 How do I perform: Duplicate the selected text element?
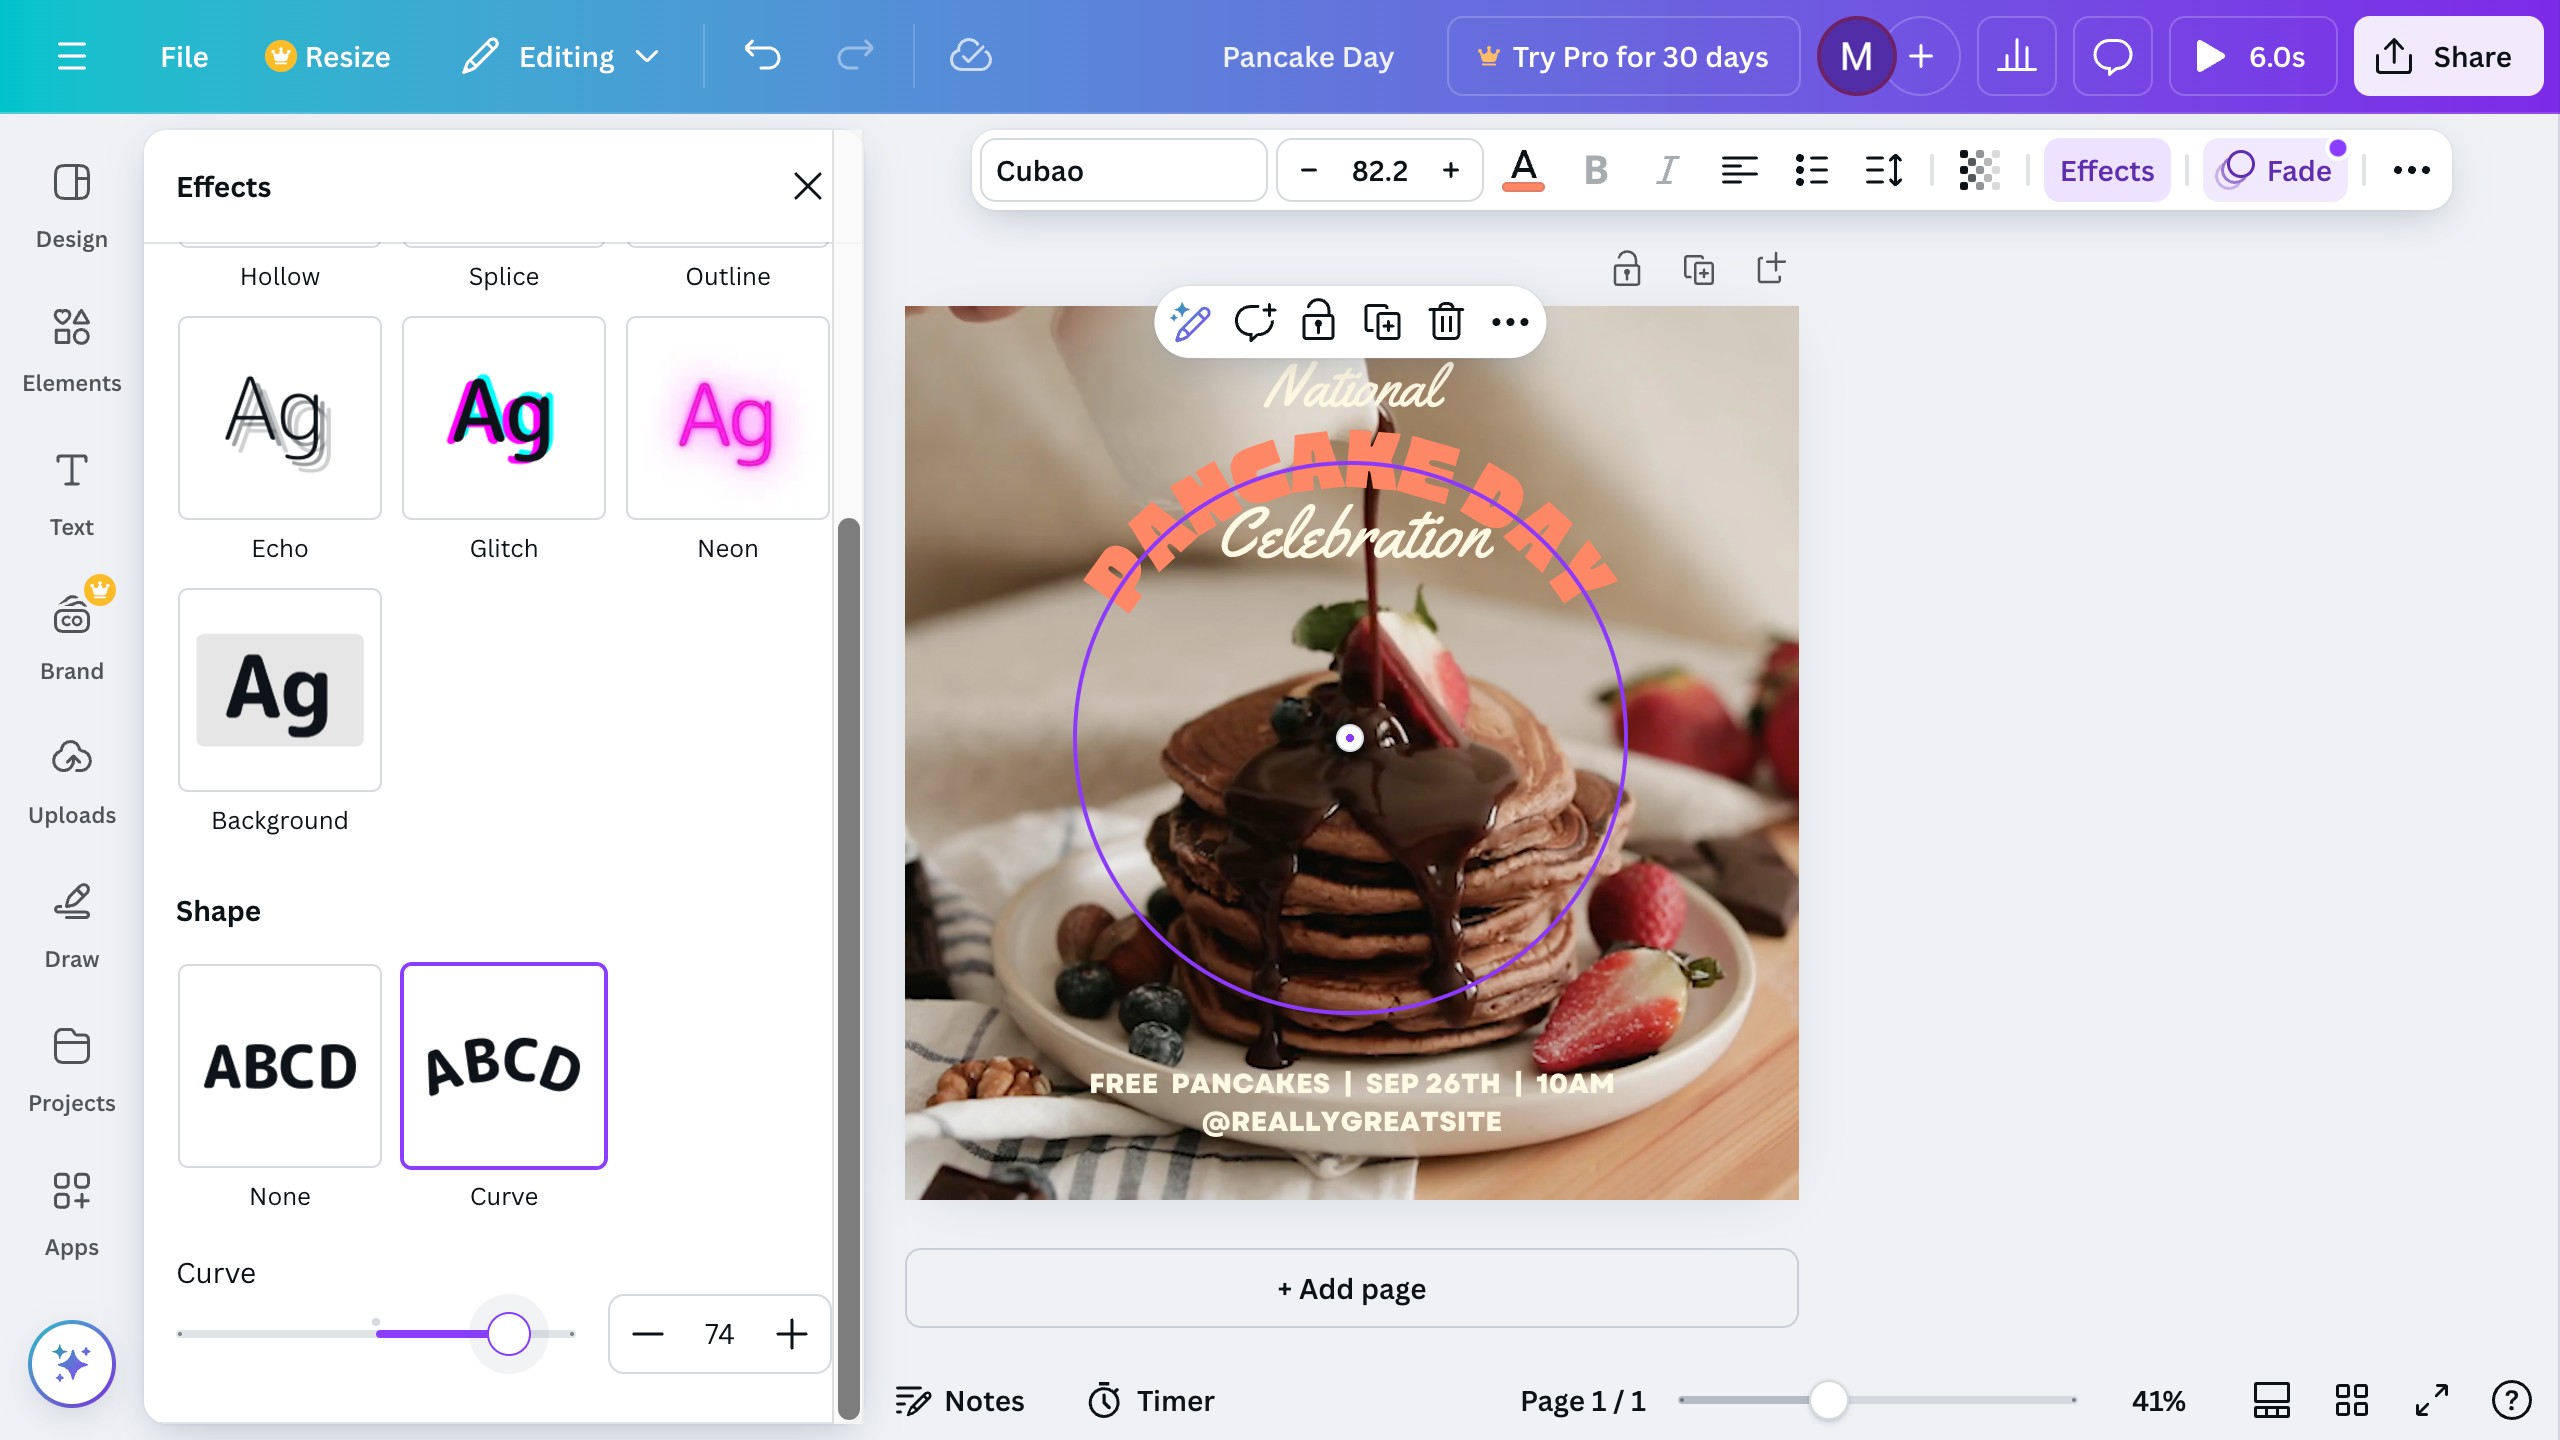tap(1382, 322)
